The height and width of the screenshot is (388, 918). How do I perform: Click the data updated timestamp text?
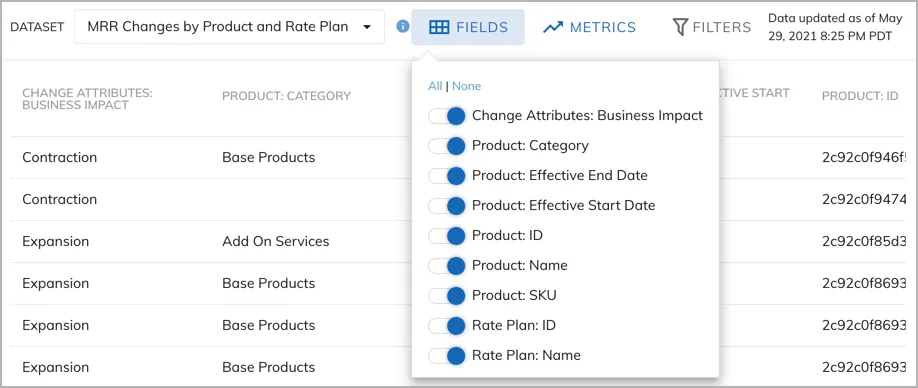tap(835, 27)
